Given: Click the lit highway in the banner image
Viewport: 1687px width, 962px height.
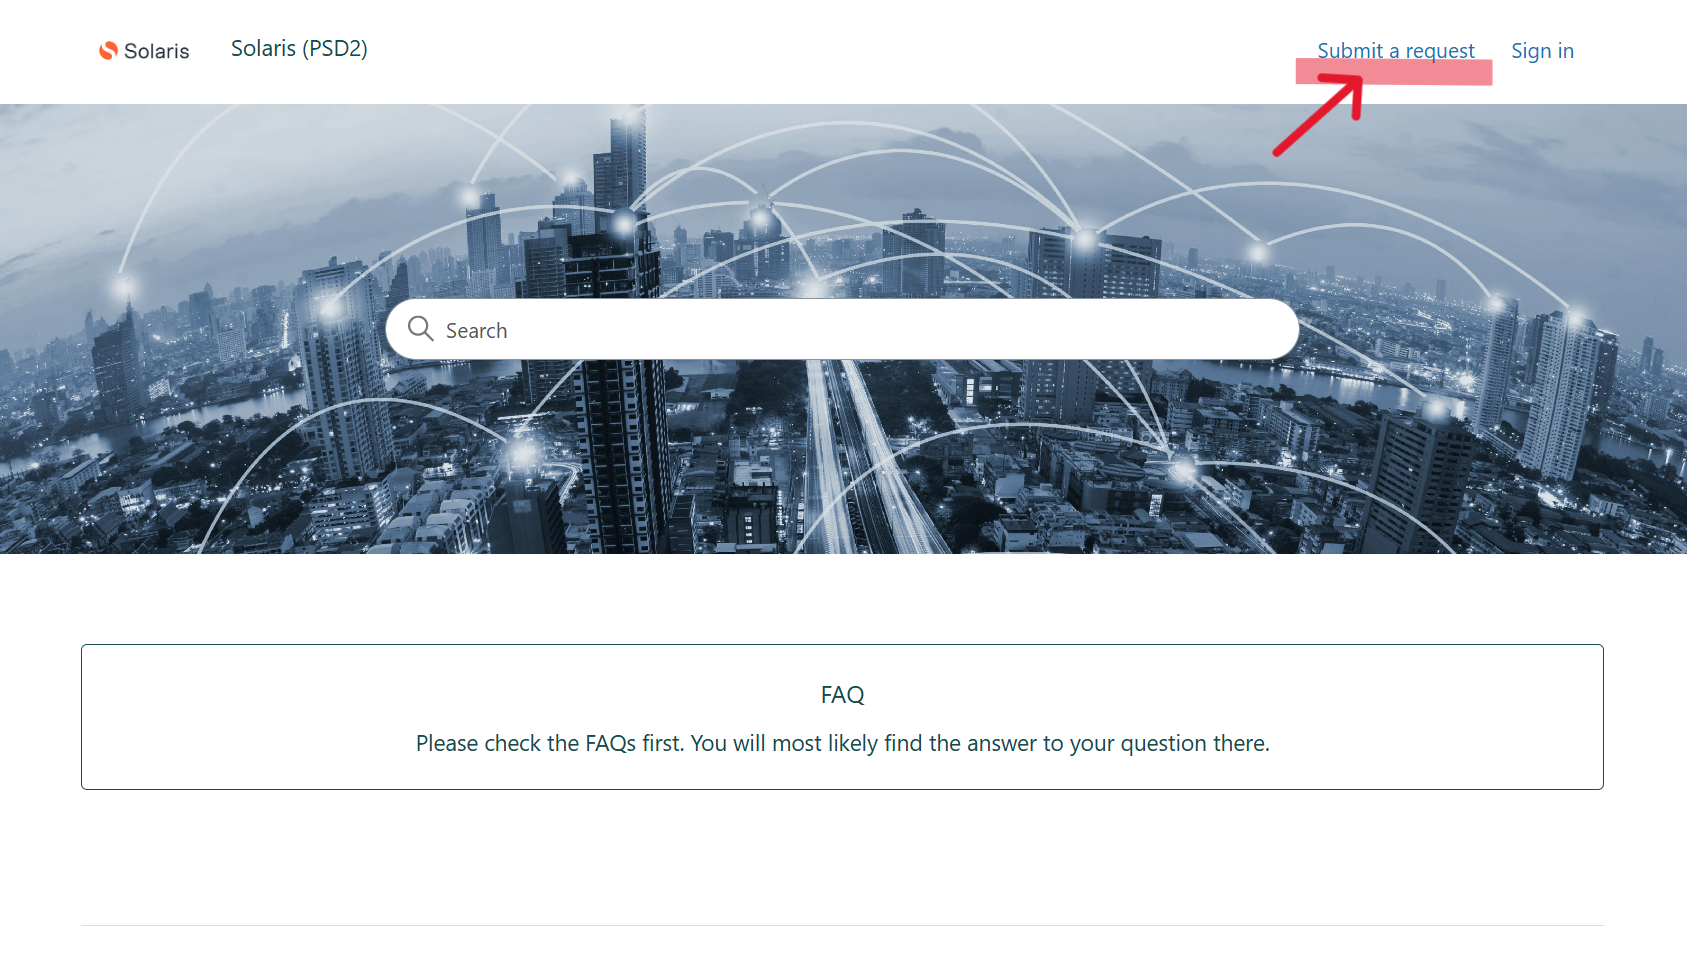Looking at the screenshot, I should (860, 460).
